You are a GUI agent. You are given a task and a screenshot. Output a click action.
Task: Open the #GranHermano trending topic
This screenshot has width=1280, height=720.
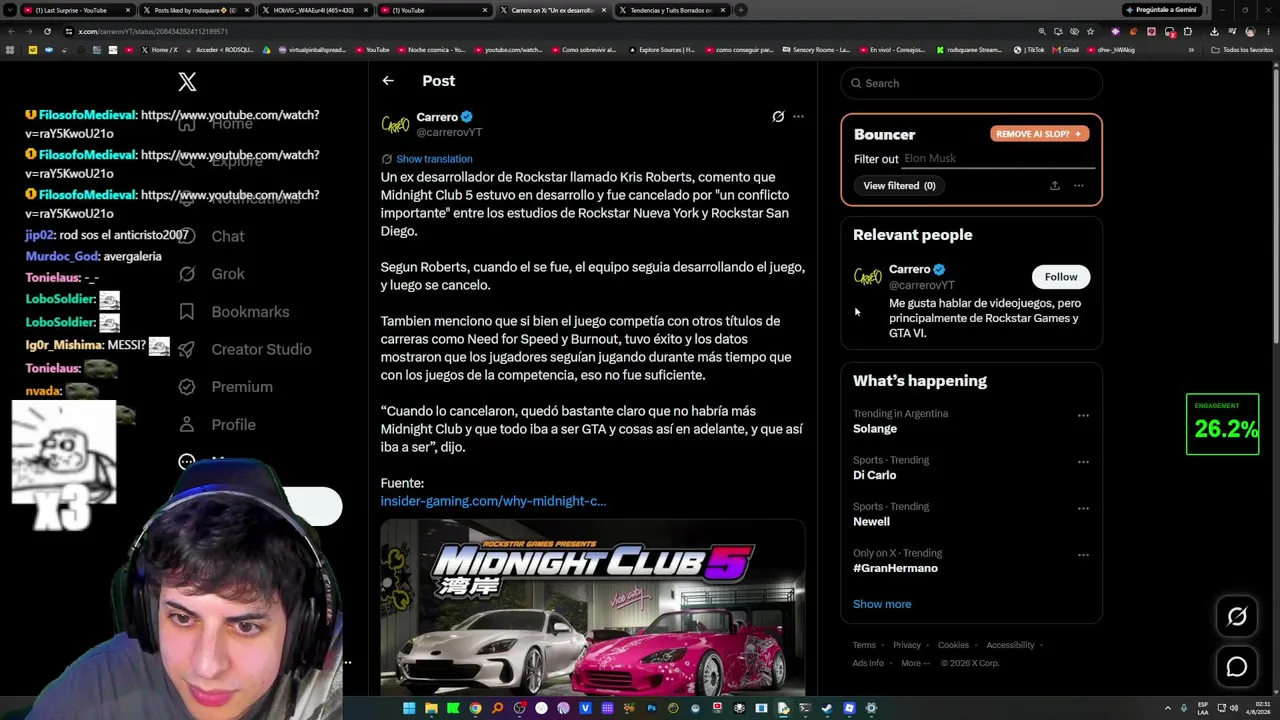(895, 568)
